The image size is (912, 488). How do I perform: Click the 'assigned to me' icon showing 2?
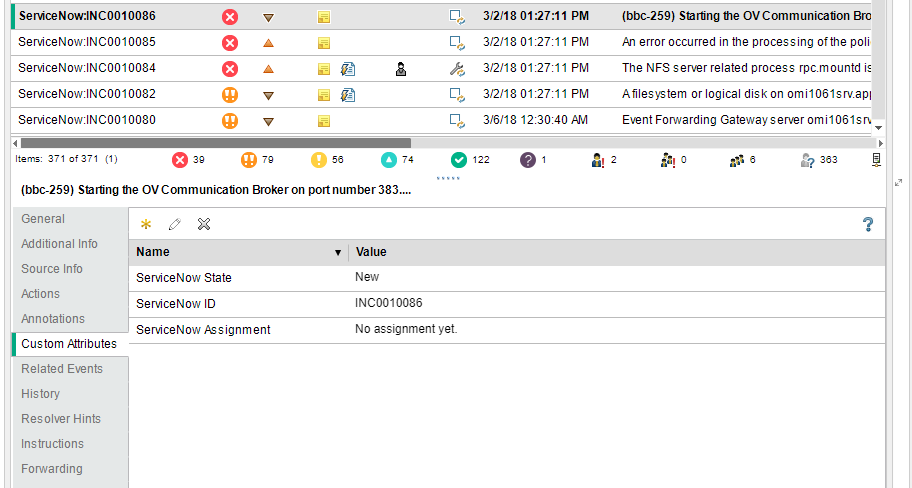[597, 160]
